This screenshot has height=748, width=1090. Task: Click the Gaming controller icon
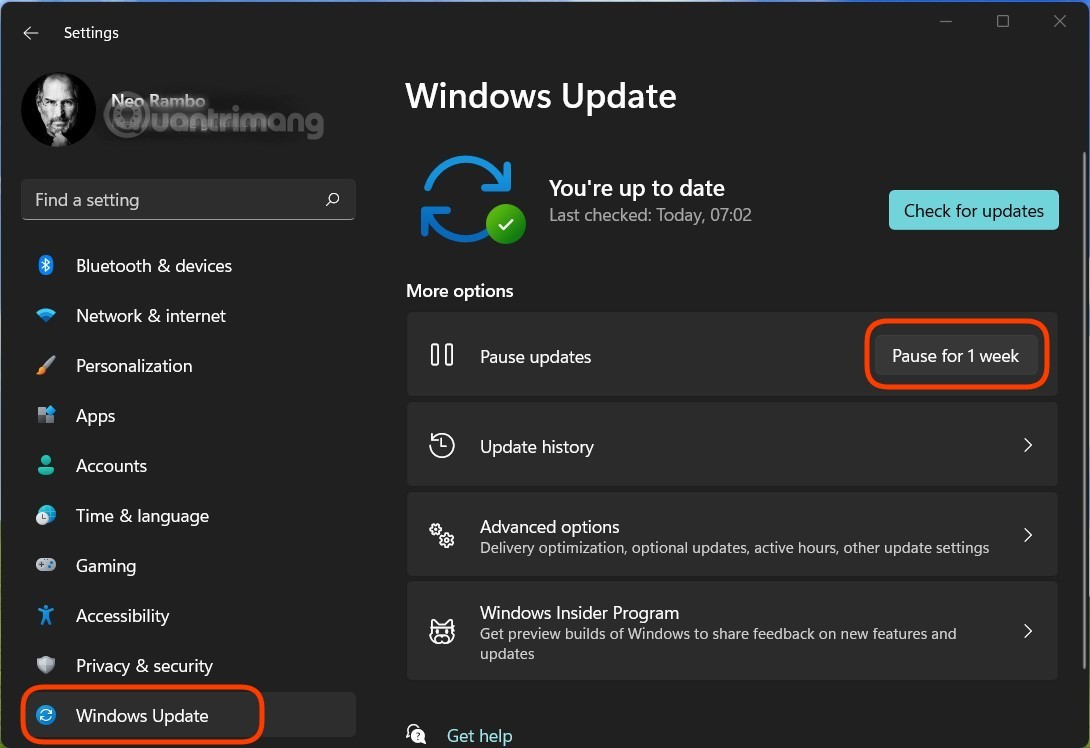tap(46, 564)
